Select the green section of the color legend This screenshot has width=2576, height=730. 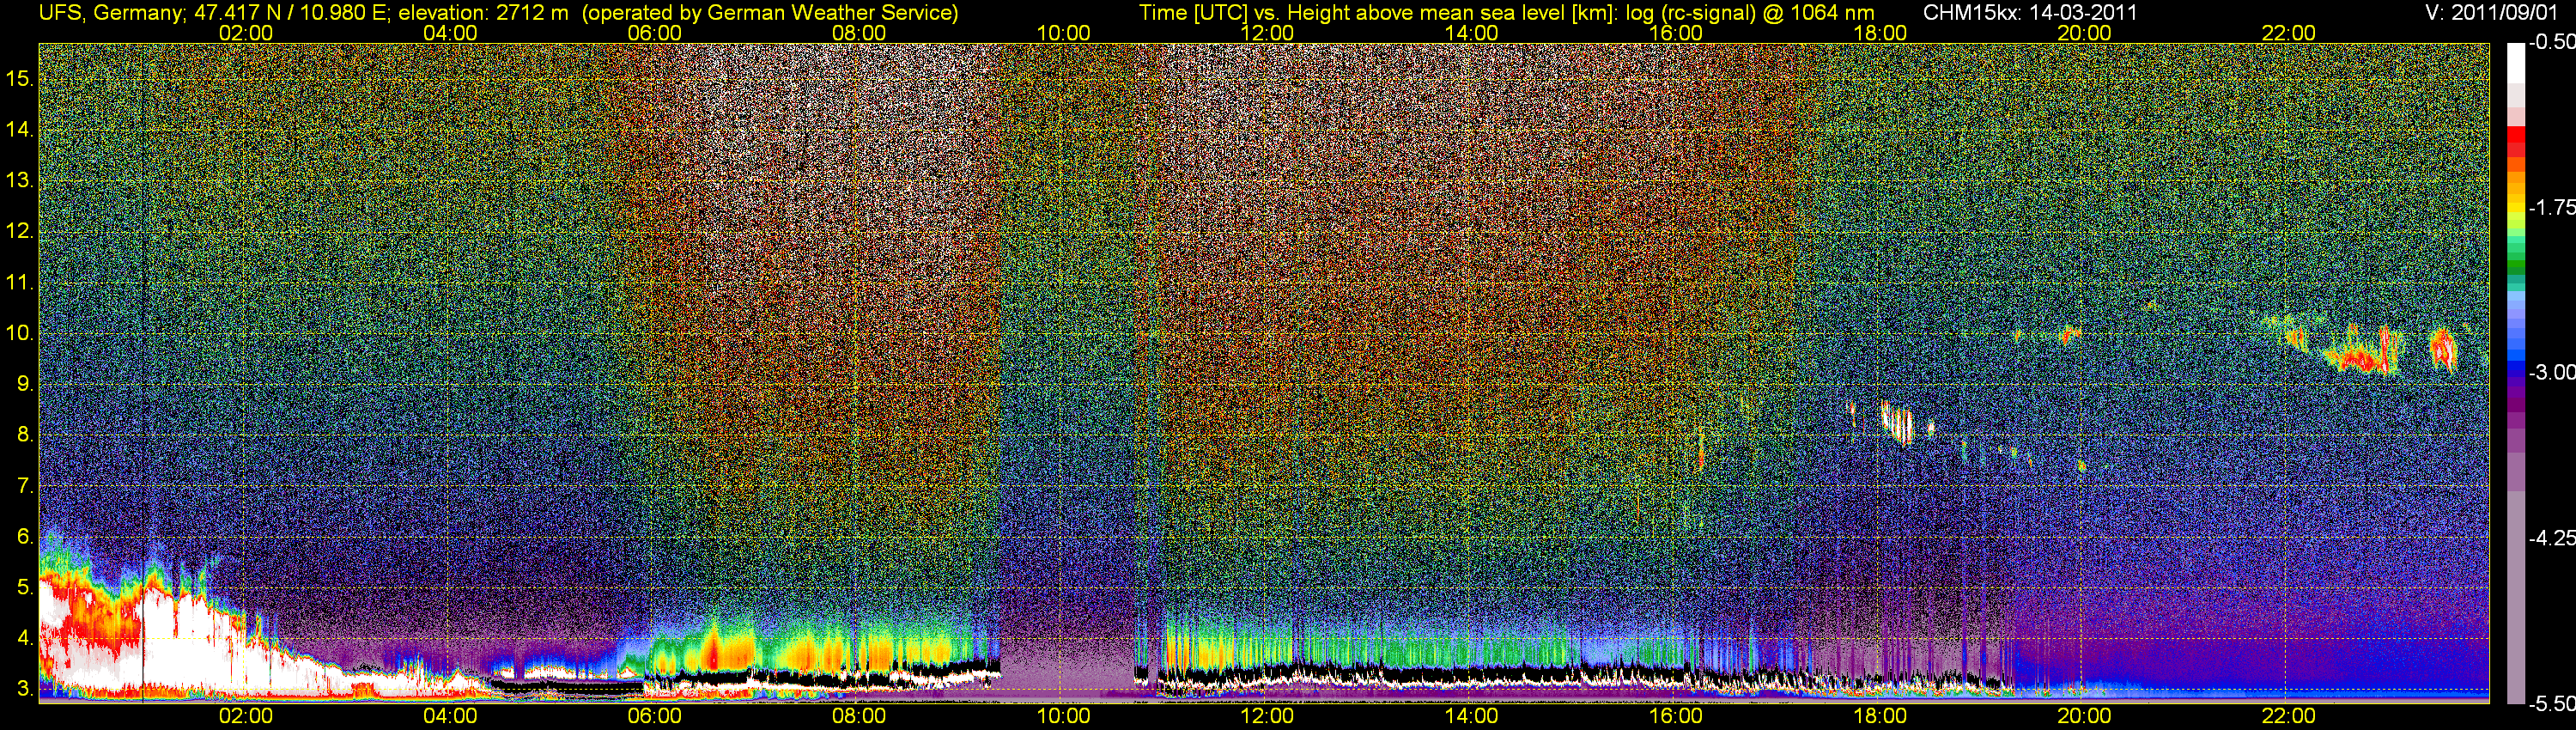click(x=2515, y=265)
